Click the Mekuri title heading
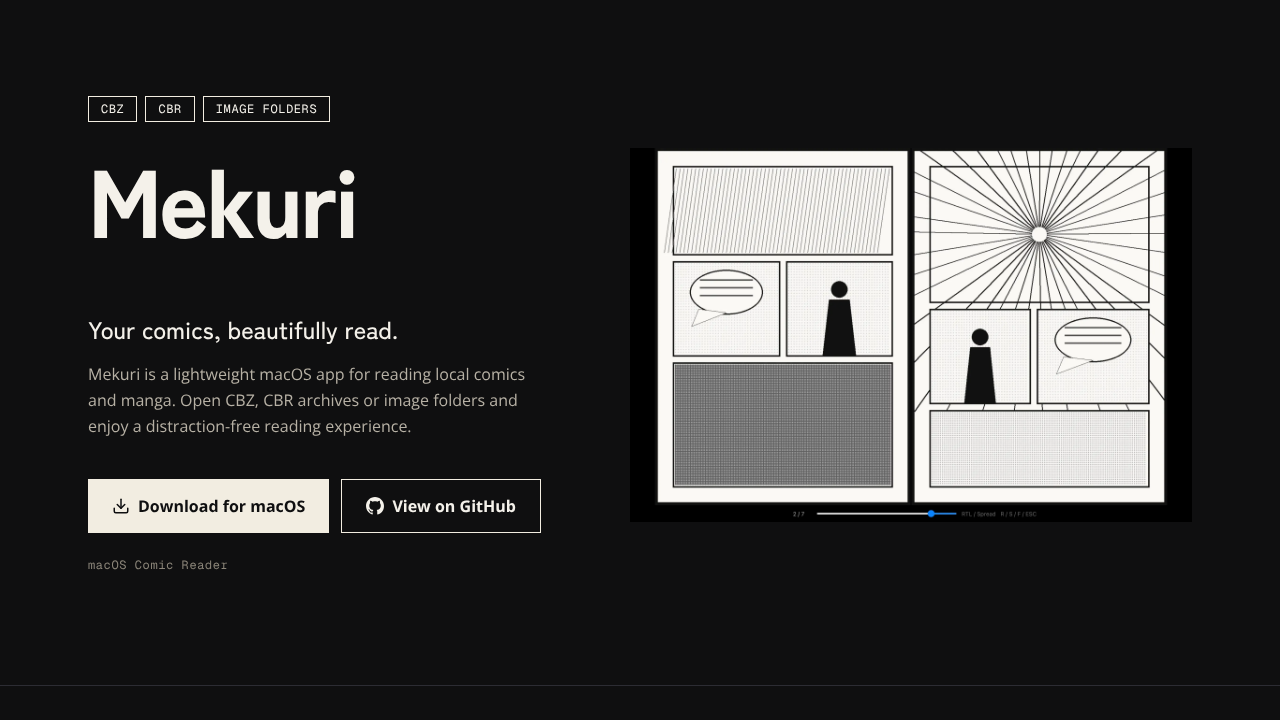1280x720 pixels. tap(223, 206)
